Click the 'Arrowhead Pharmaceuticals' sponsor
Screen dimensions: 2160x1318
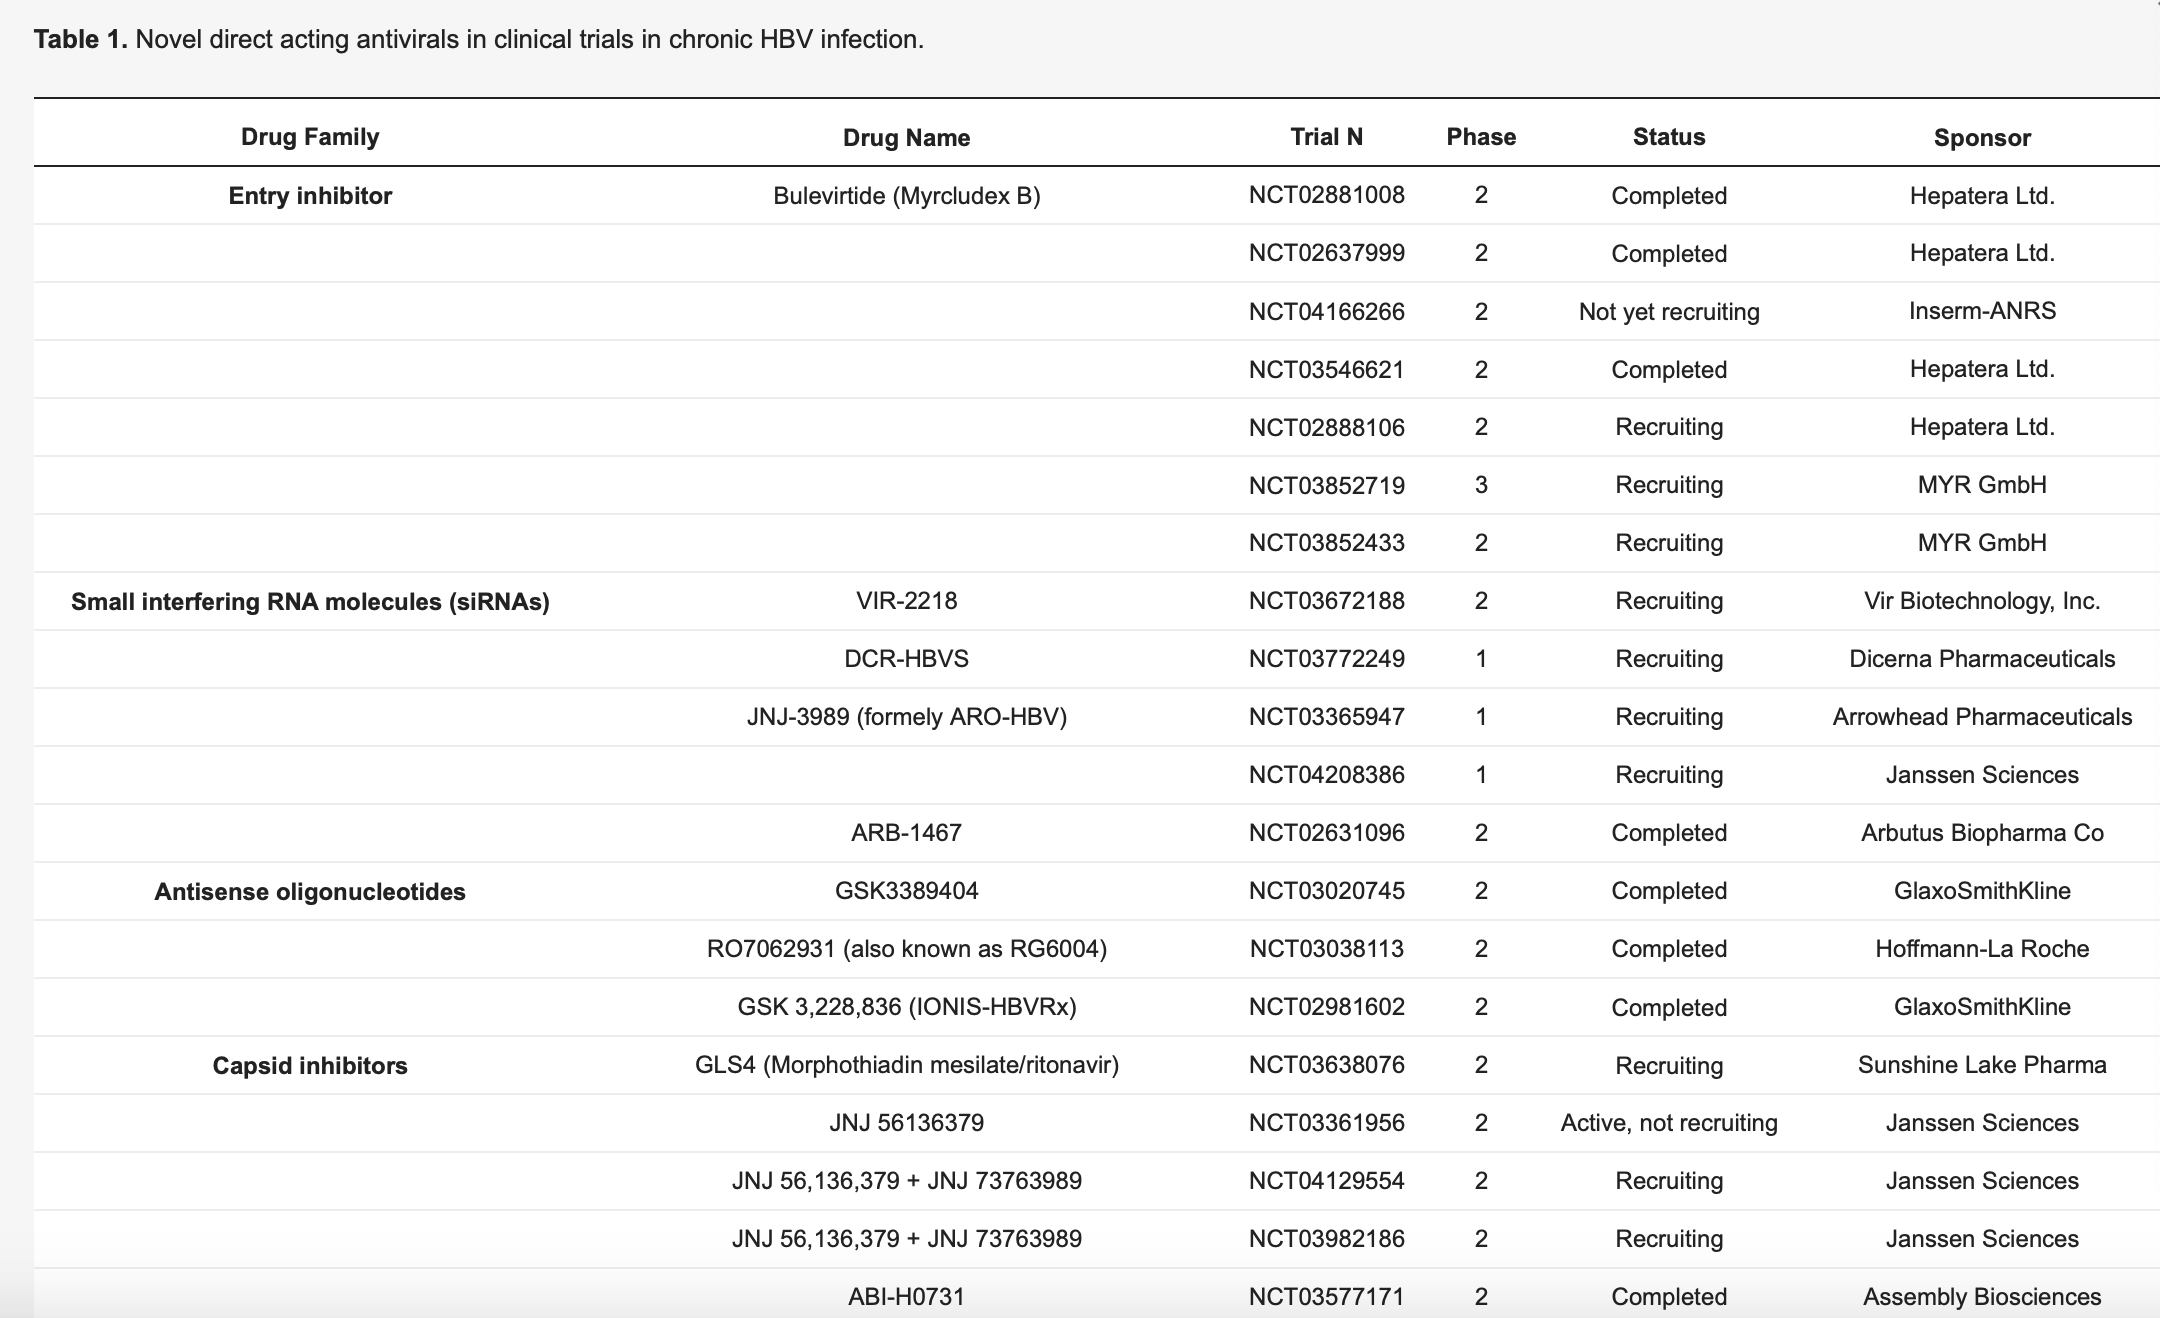[1982, 717]
